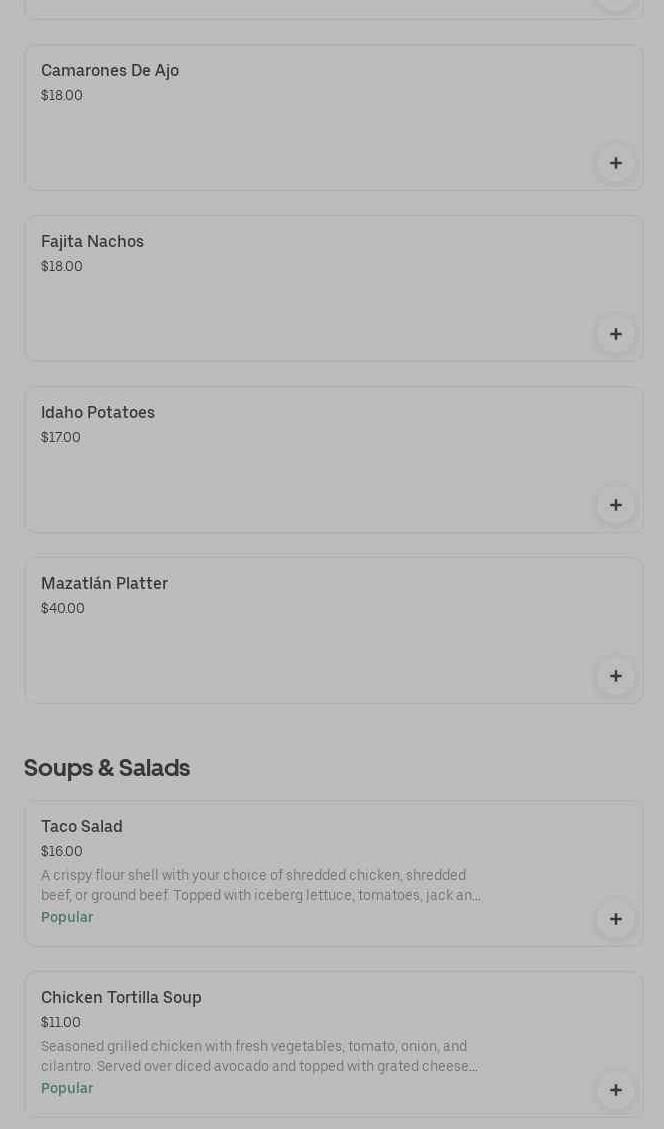Click the $11.00 Chicken Tortilla Soup price
This screenshot has height=1129, width=664.
click(61, 1022)
